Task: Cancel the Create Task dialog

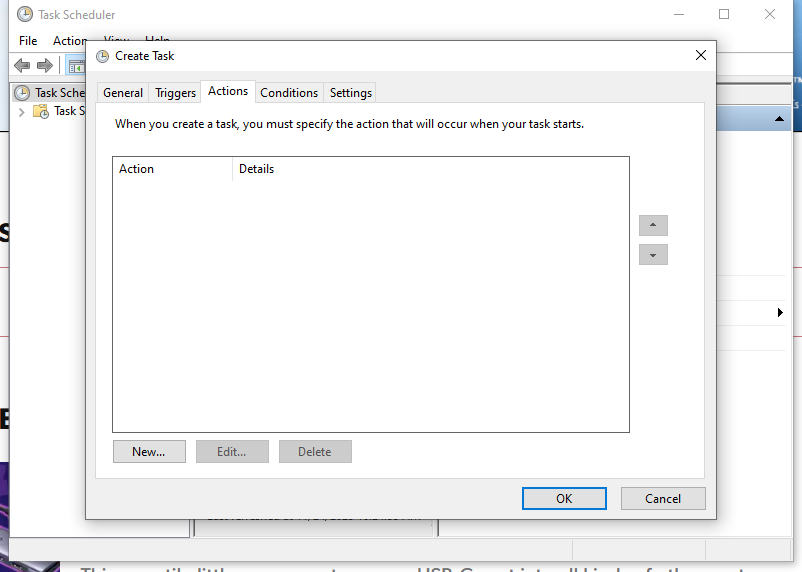Action: click(663, 498)
